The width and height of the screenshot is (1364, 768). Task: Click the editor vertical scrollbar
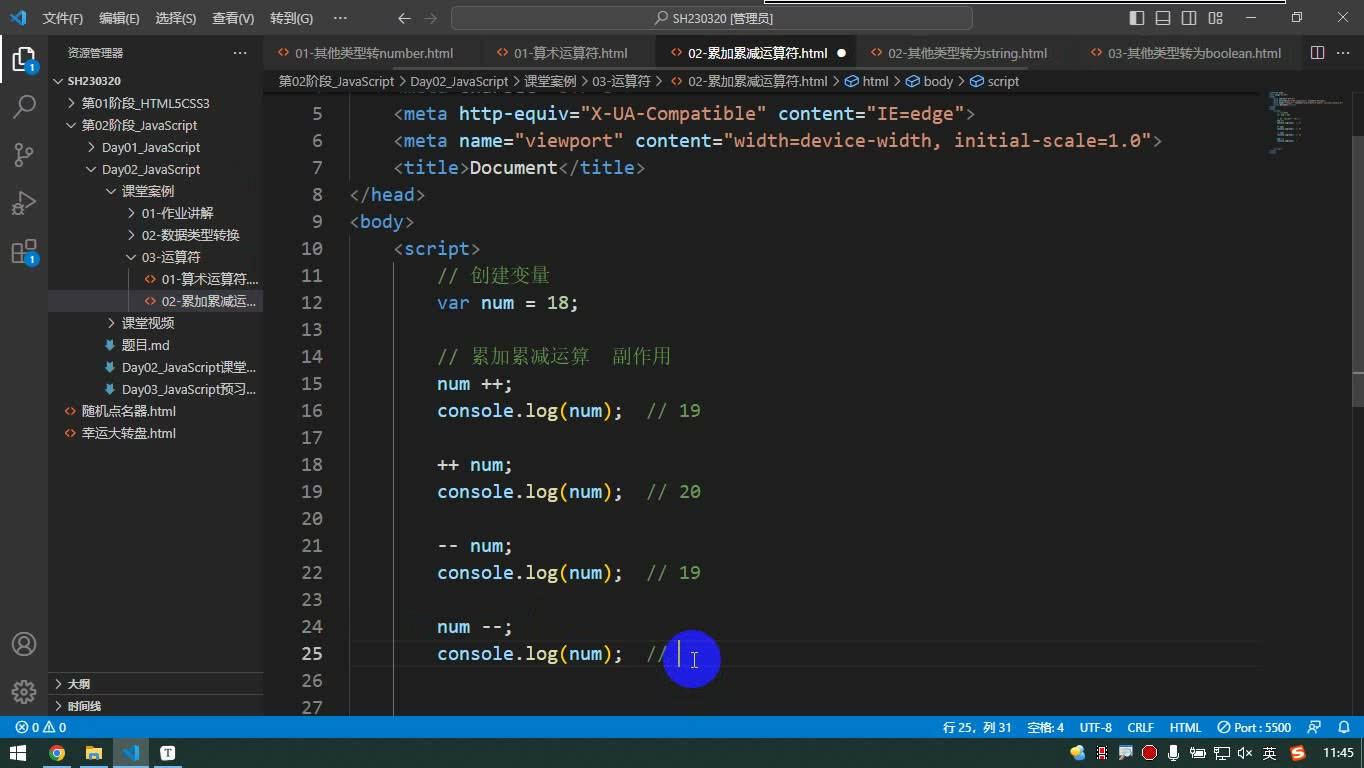(1357, 270)
